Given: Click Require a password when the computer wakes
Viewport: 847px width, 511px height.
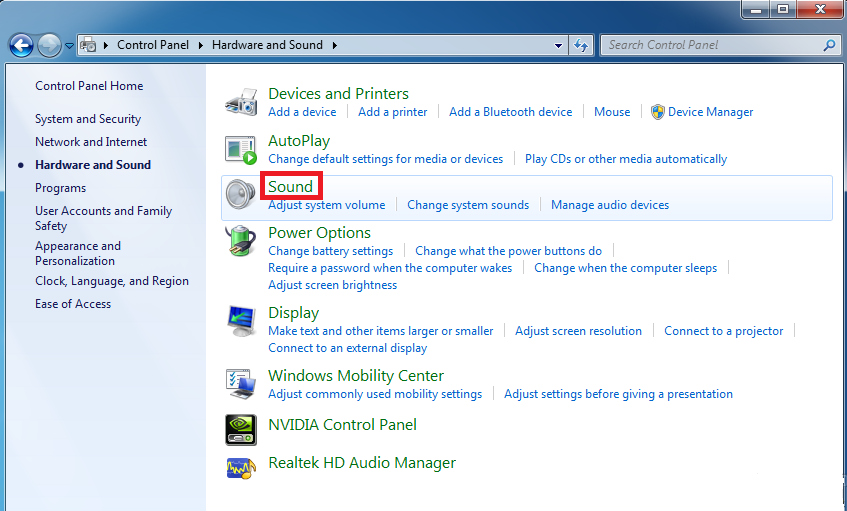Looking at the screenshot, I should pos(390,268).
